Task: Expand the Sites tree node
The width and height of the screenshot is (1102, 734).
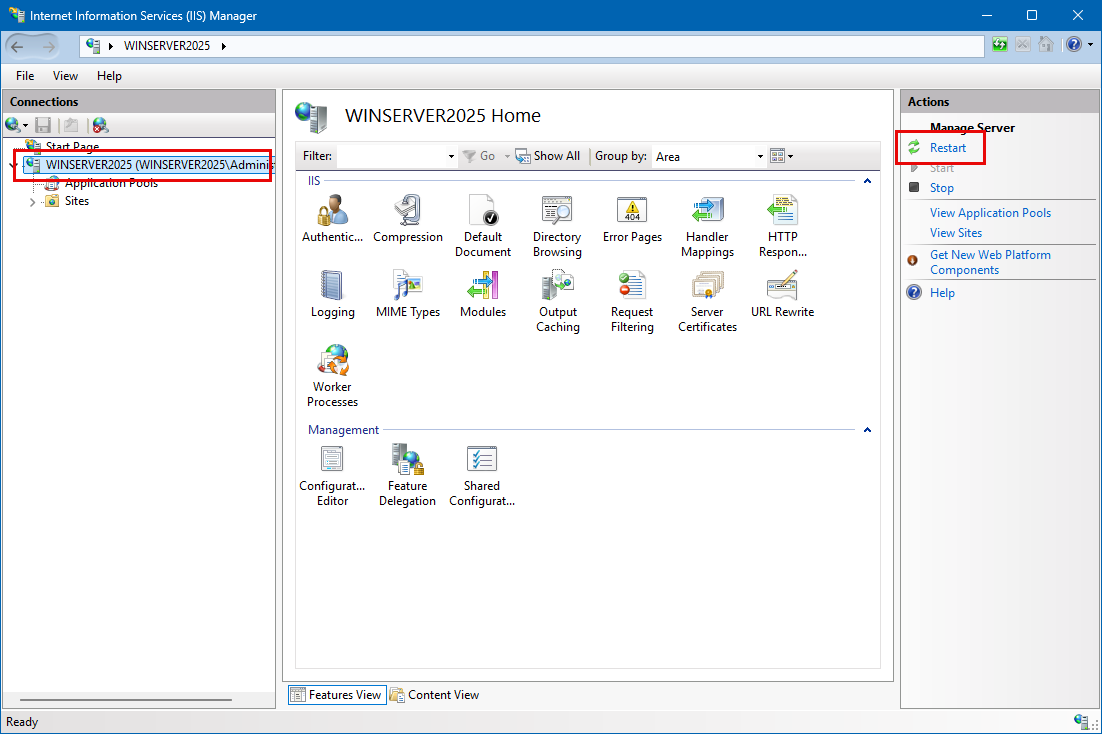Action: (32, 202)
